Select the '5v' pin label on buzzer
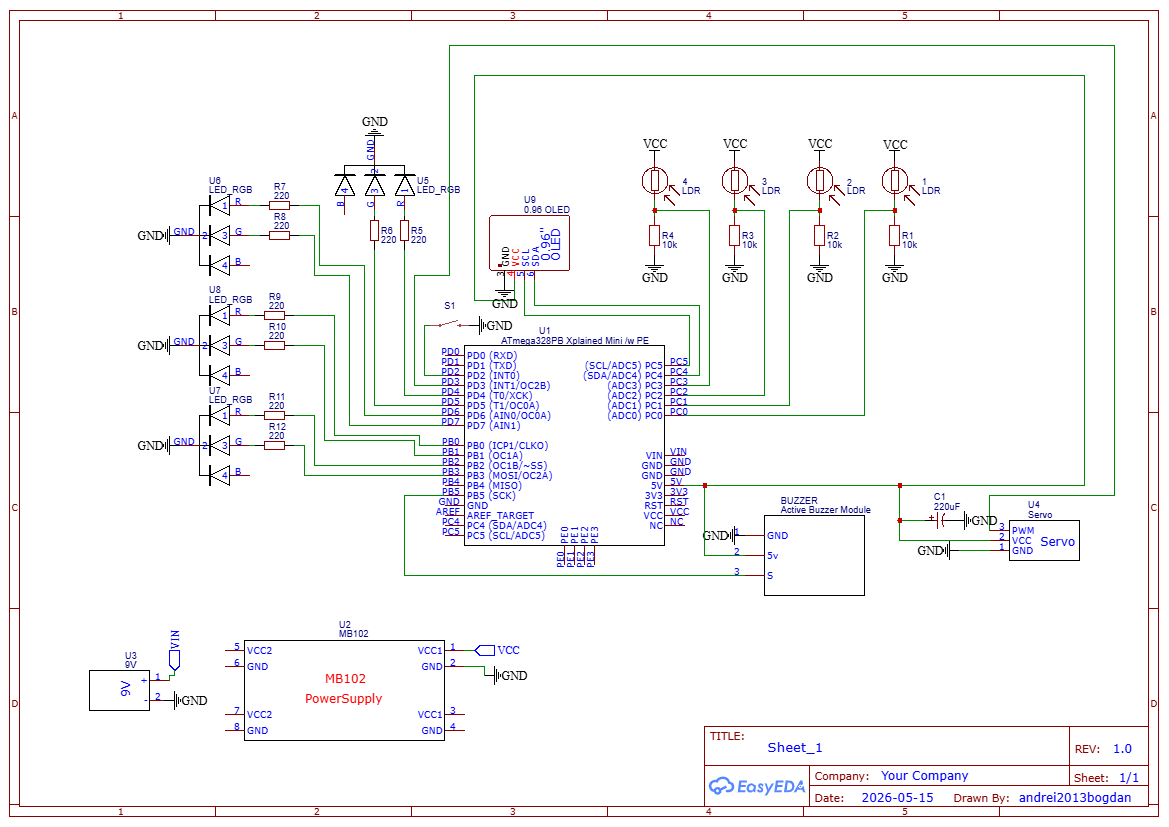 (x=772, y=556)
